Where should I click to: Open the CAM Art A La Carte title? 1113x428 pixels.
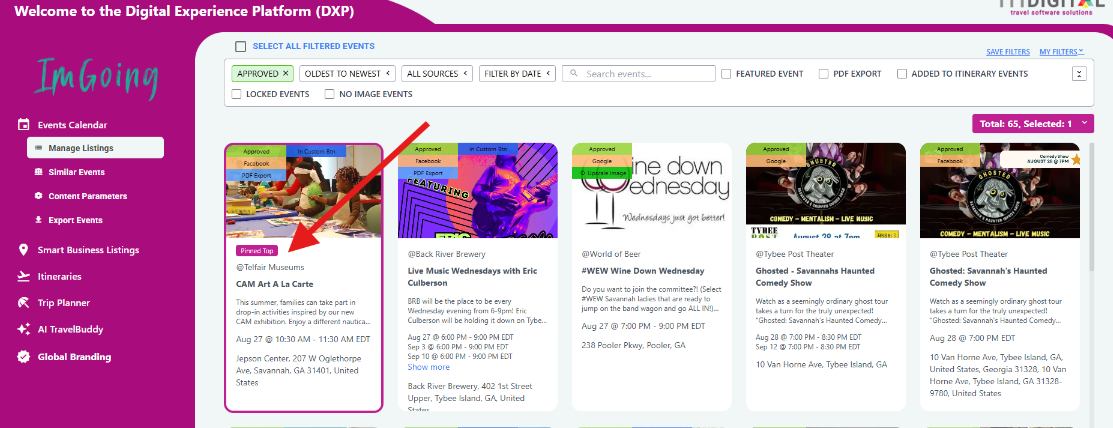click(275, 284)
